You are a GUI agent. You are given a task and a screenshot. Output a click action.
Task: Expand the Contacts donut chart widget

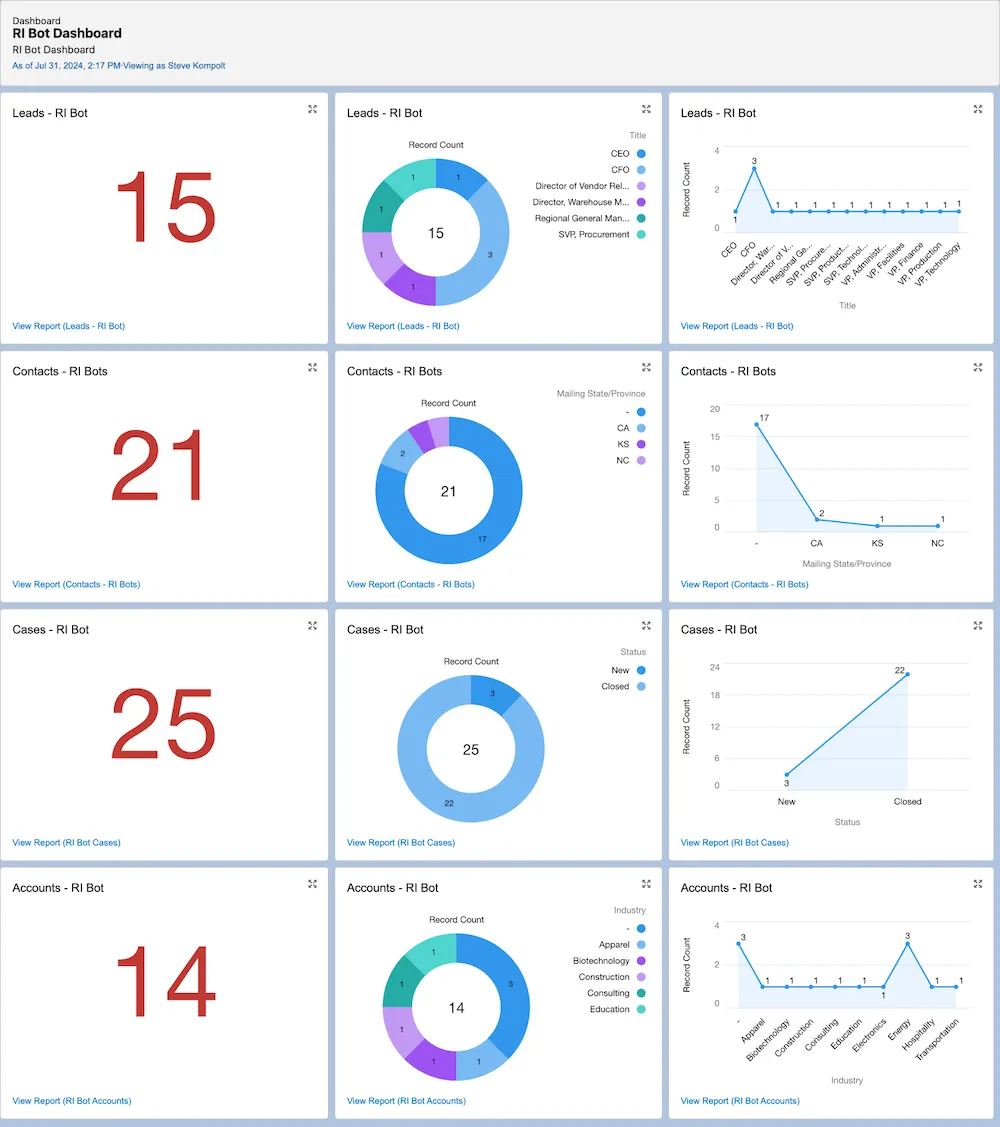(646, 367)
